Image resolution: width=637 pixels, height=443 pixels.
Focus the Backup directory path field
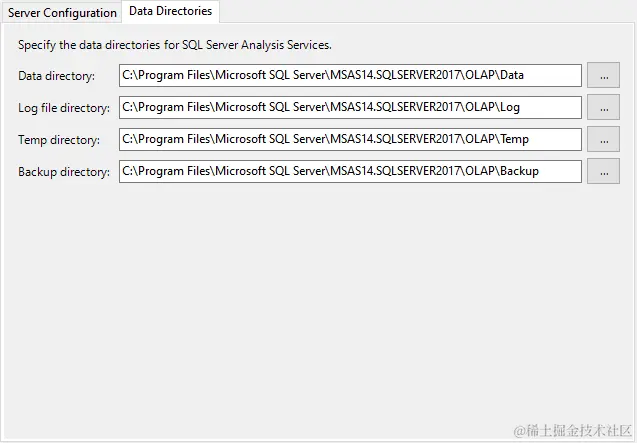pyautogui.click(x=350, y=172)
